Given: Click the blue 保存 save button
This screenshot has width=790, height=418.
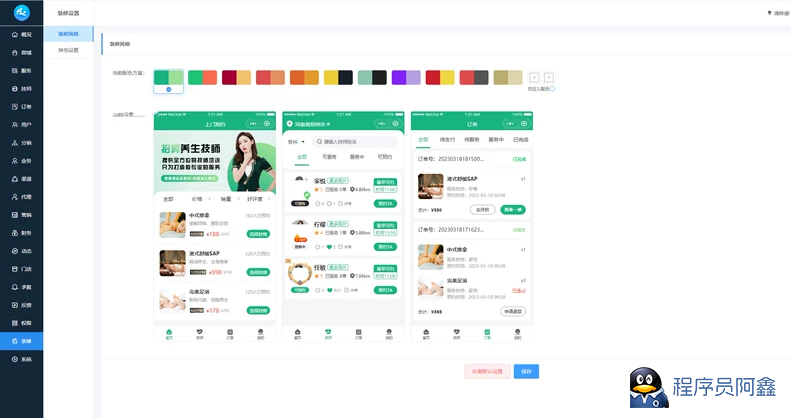Looking at the screenshot, I should tap(527, 371).
